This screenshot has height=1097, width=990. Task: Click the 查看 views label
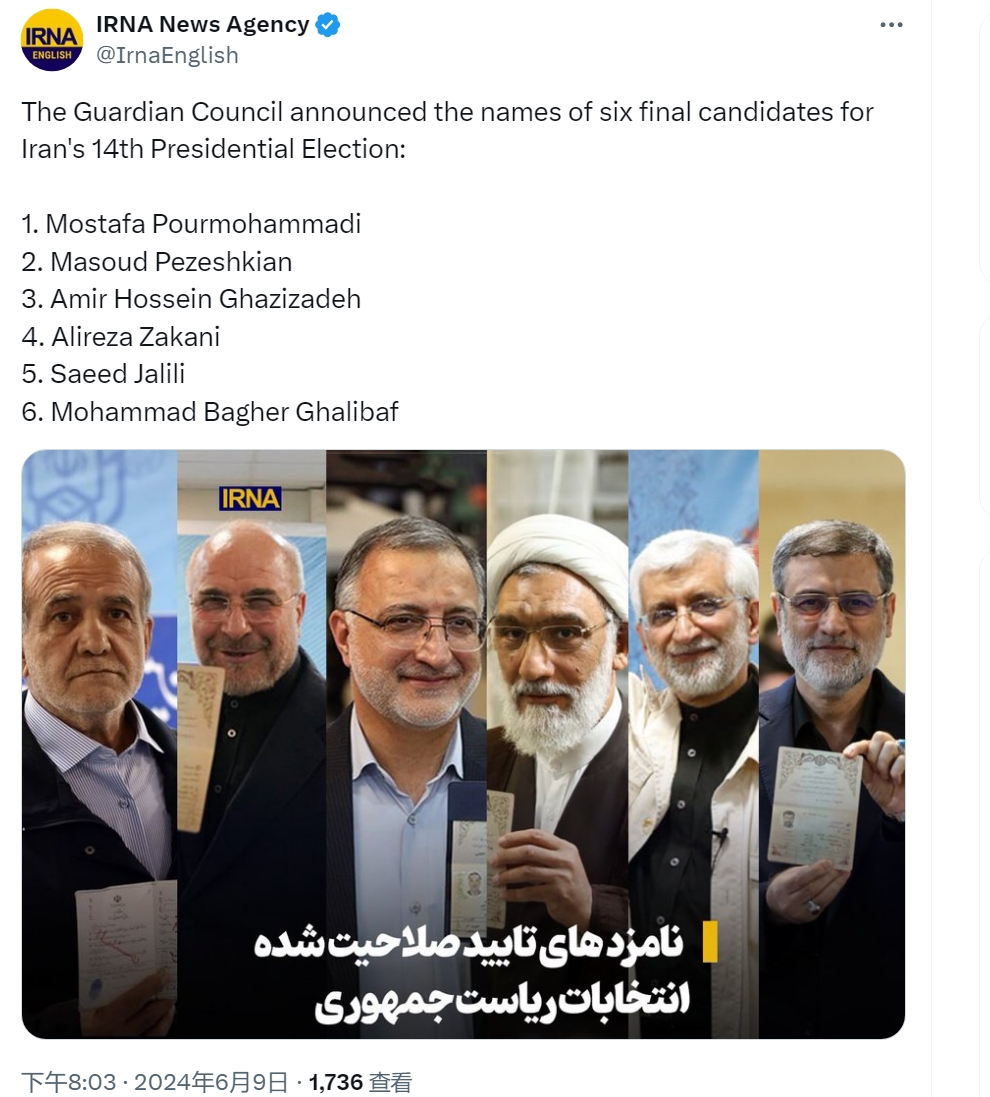click(390, 1082)
